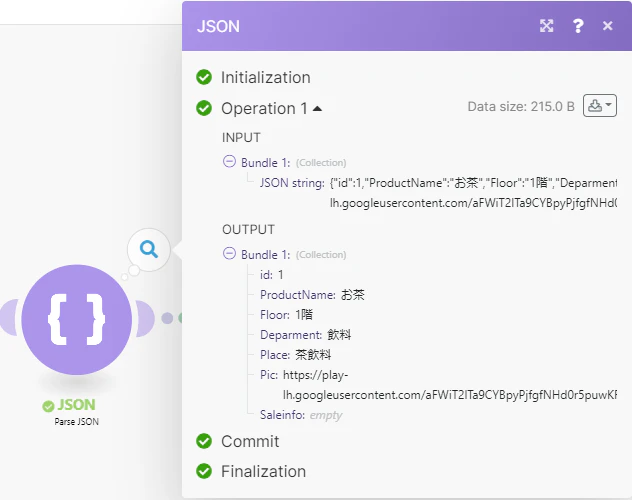Select the Initialization step
The height and width of the screenshot is (500, 632).
(x=266, y=77)
